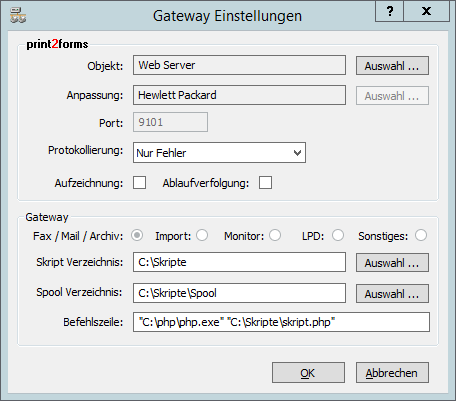Screen dimensions: 456x401
Task: Click the Skript Verzeichnis field
Action: [239, 262]
